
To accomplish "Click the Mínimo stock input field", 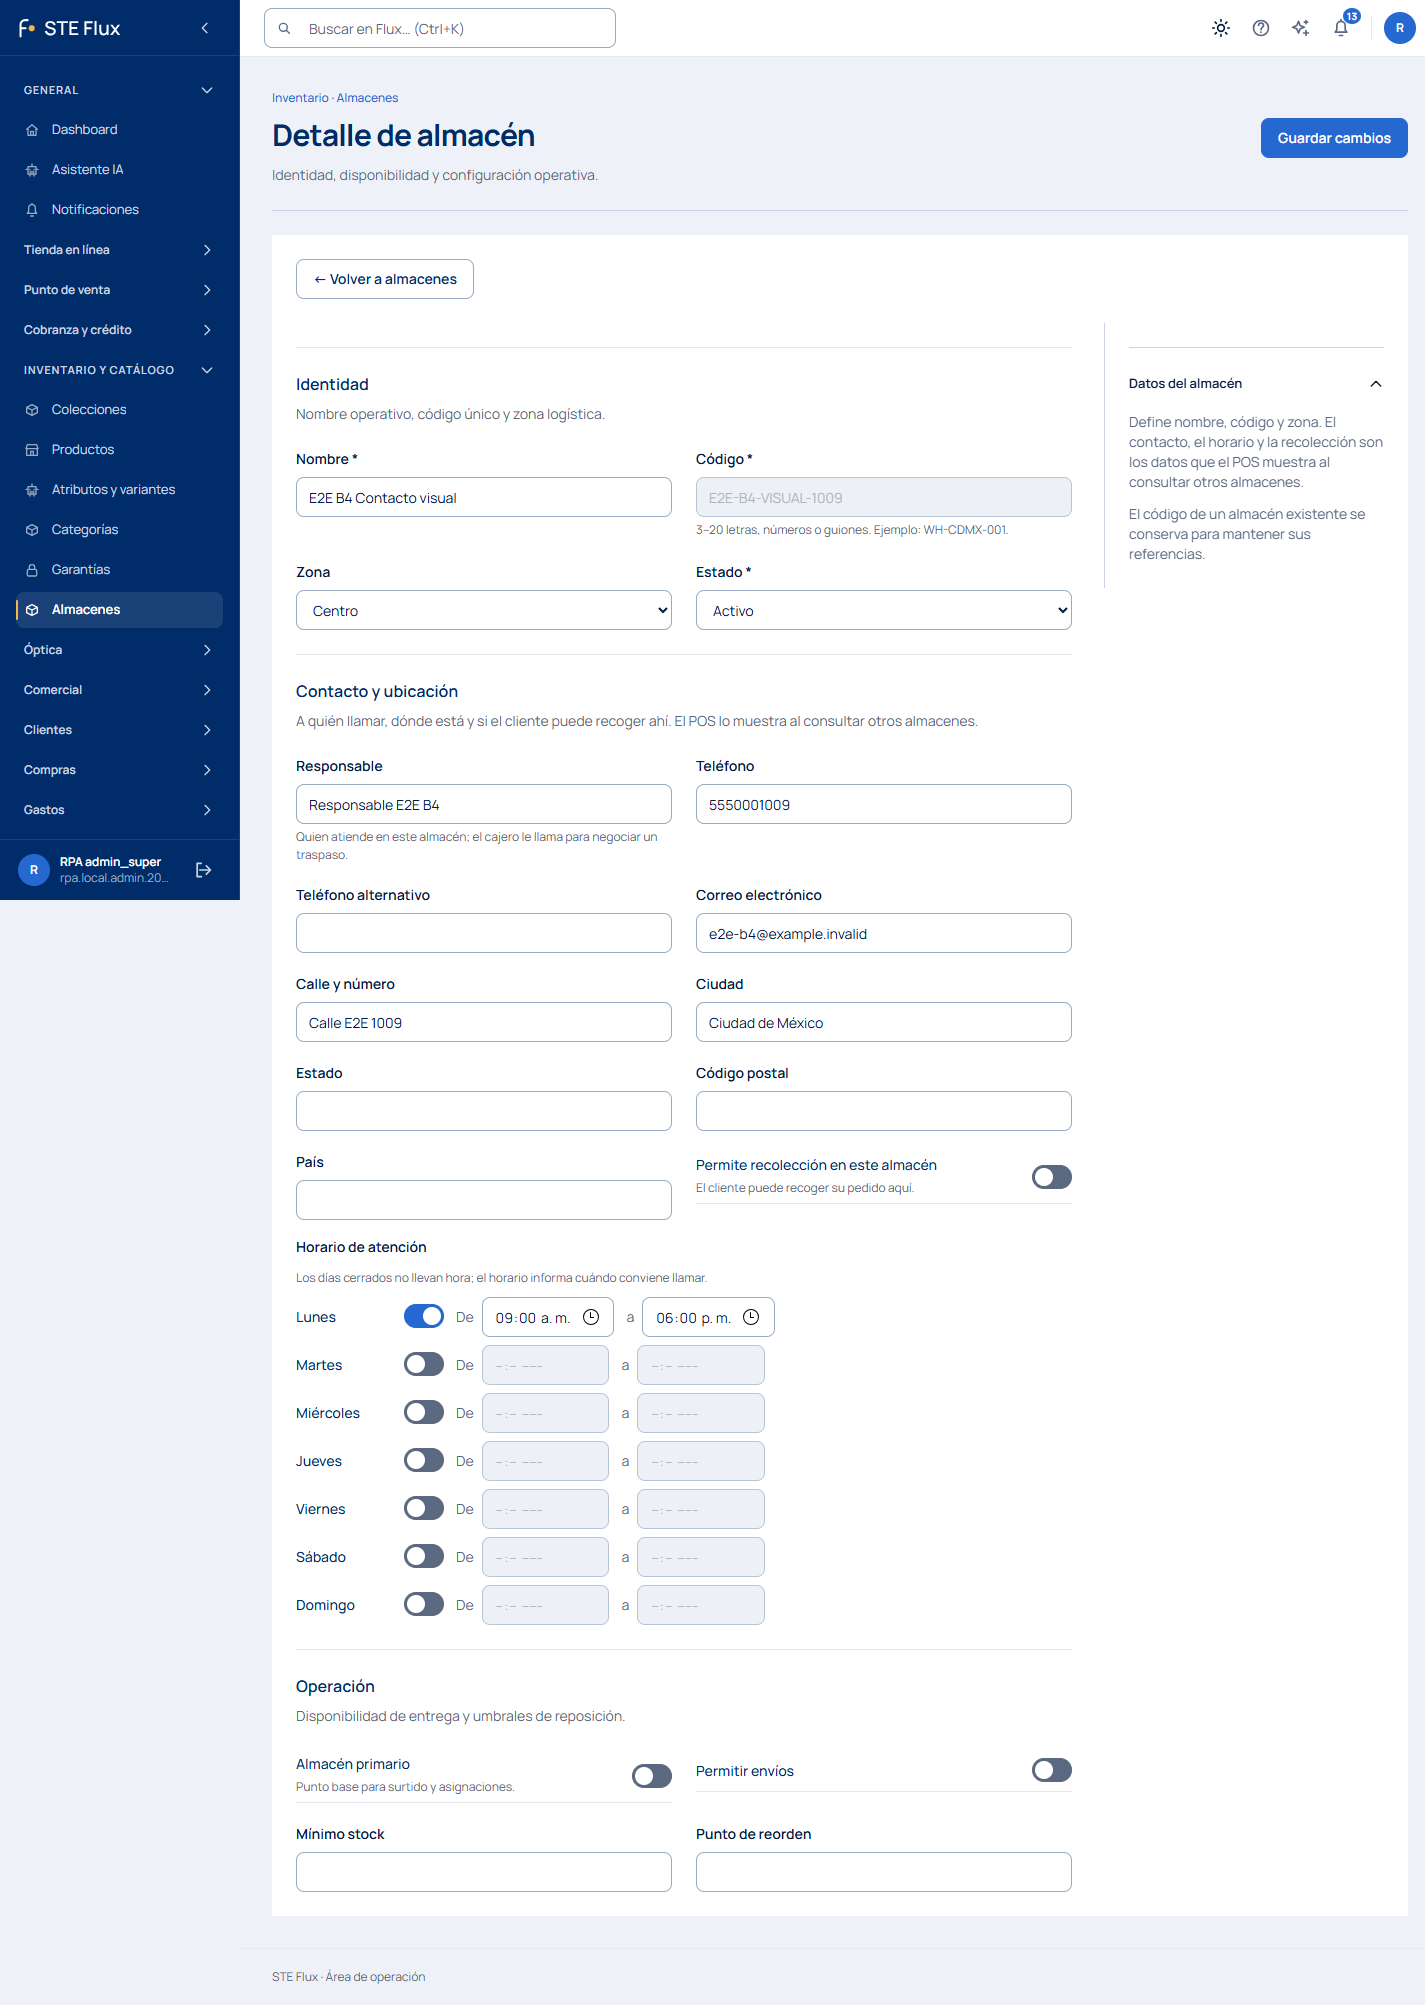I will tap(484, 1872).
